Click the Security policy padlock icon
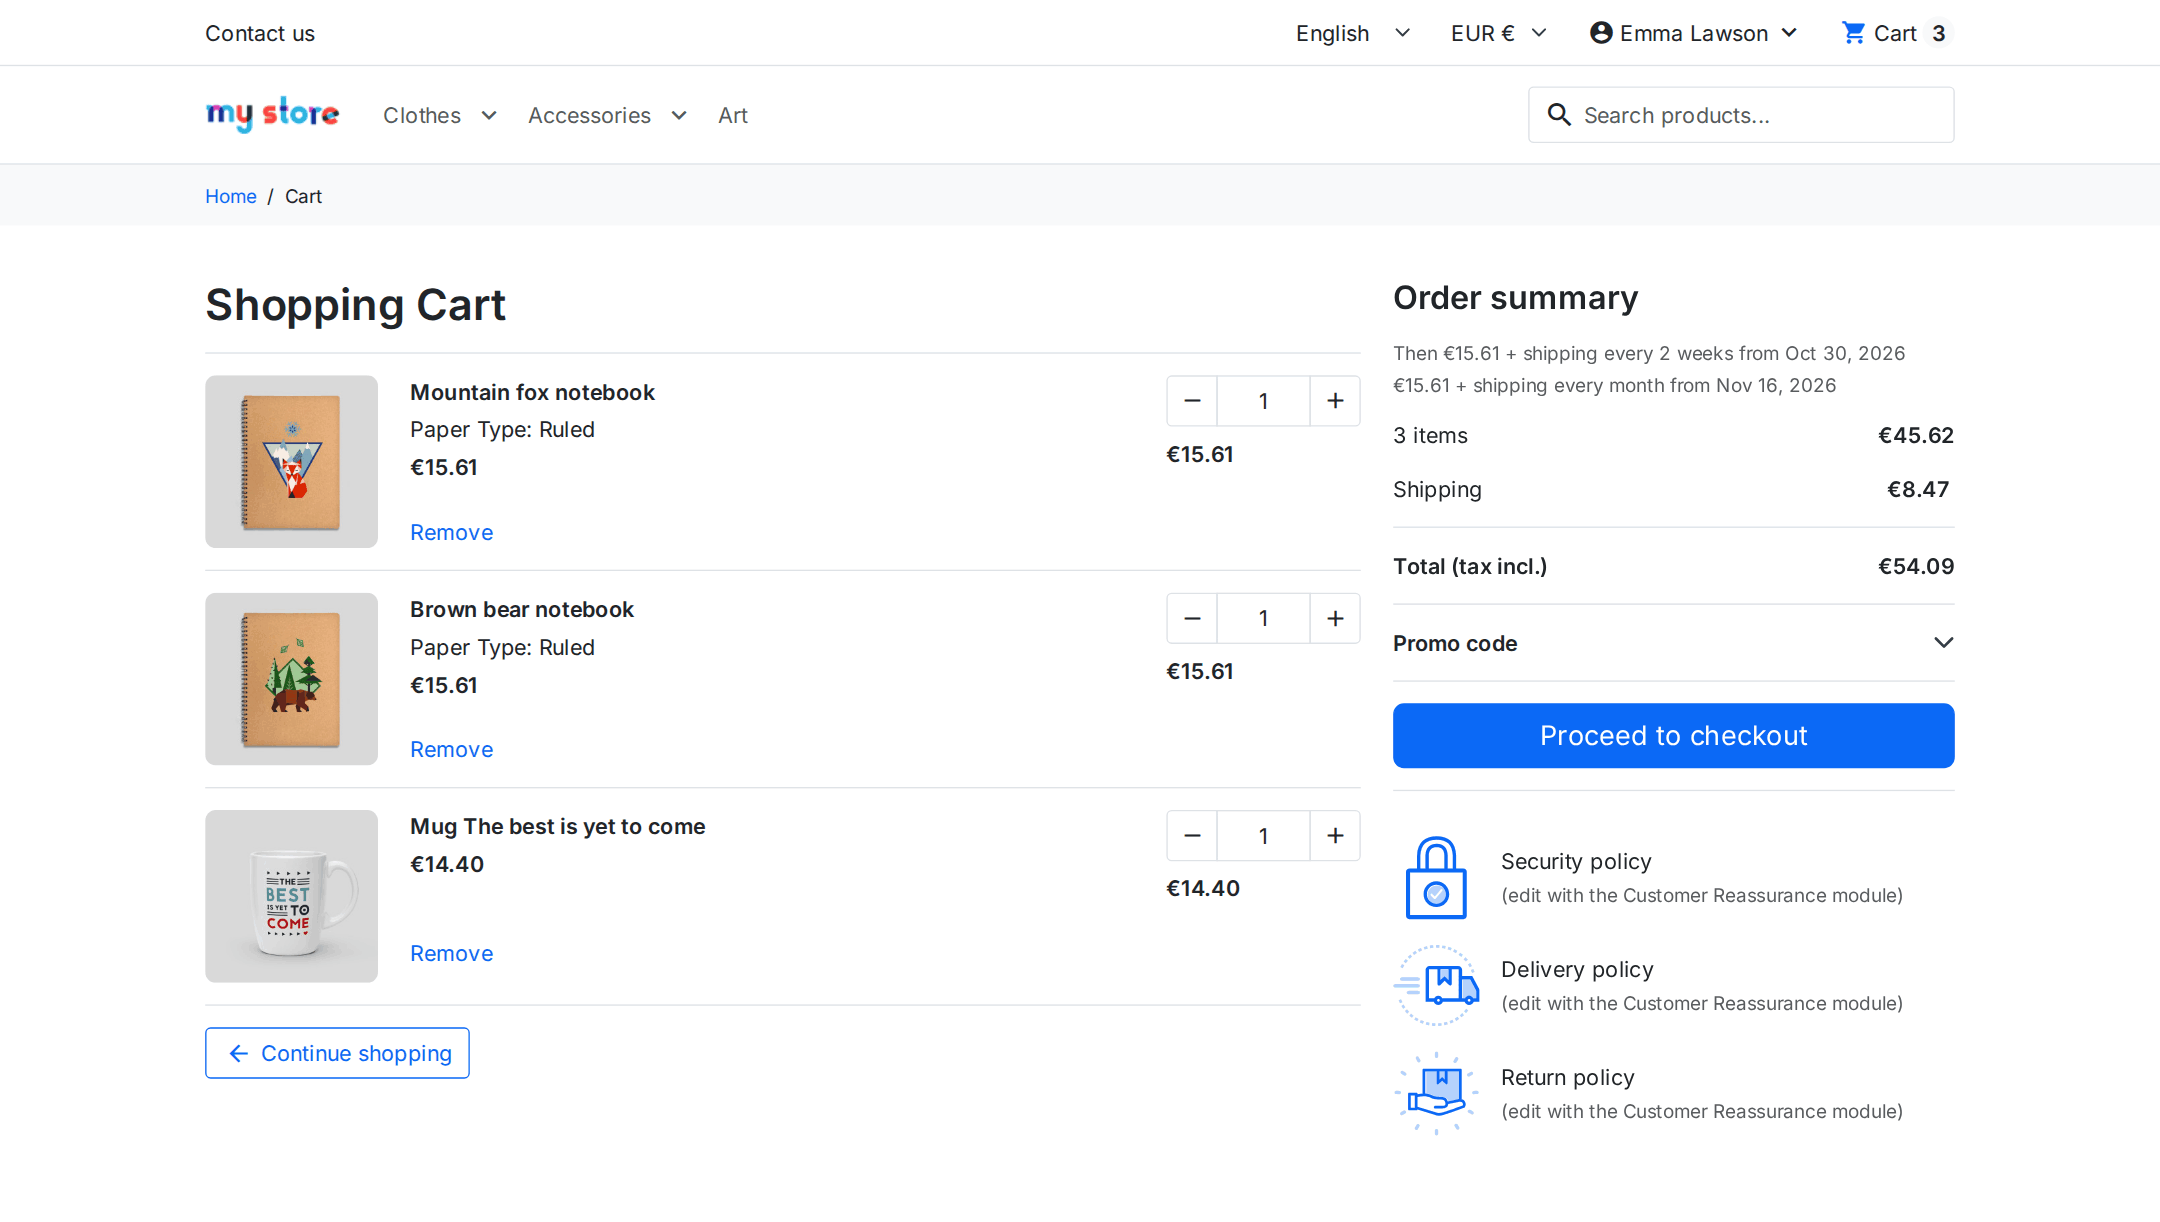The height and width of the screenshot is (1222, 2160). [1436, 878]
